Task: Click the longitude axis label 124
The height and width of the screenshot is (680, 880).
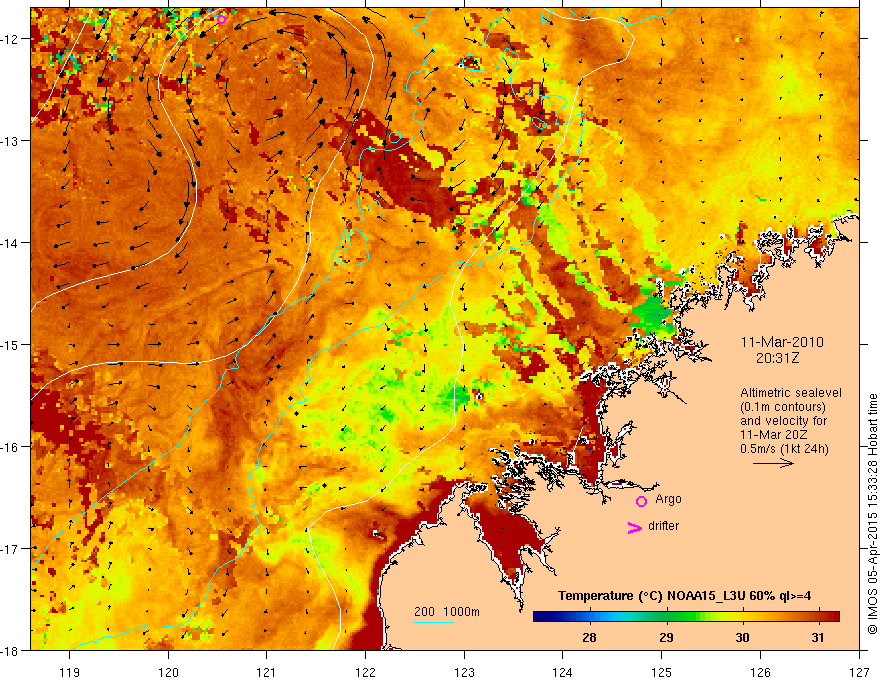Action: pyautogui.click(x=563, y=672)
